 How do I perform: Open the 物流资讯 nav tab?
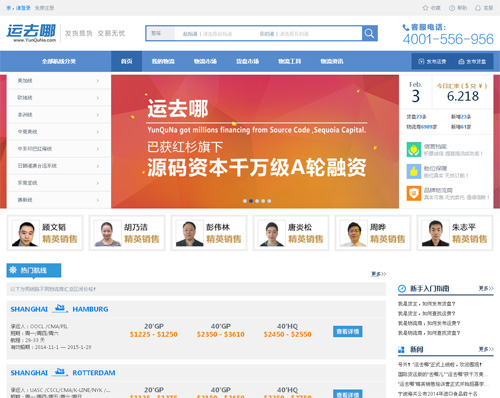click(x=332, y=61)
